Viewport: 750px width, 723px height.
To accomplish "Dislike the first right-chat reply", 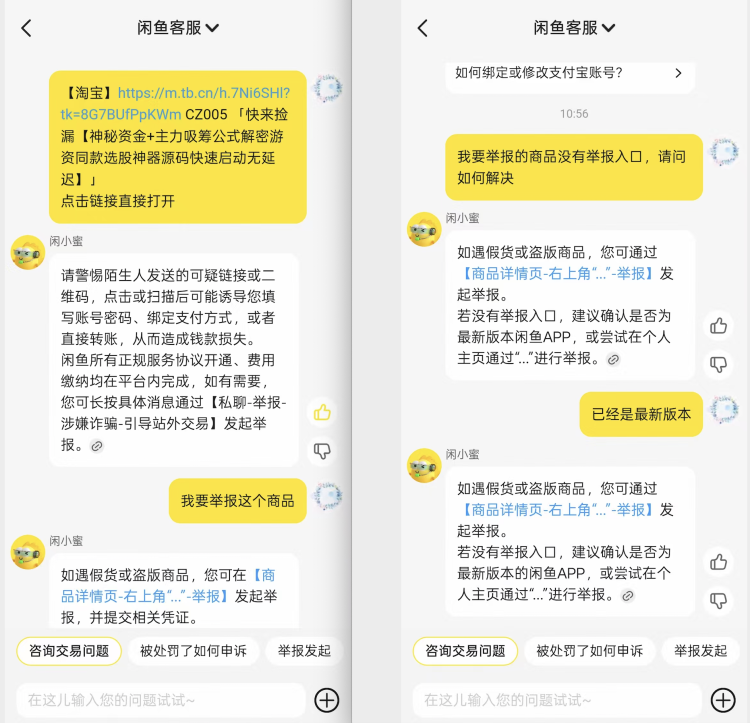I will point(718,364).
